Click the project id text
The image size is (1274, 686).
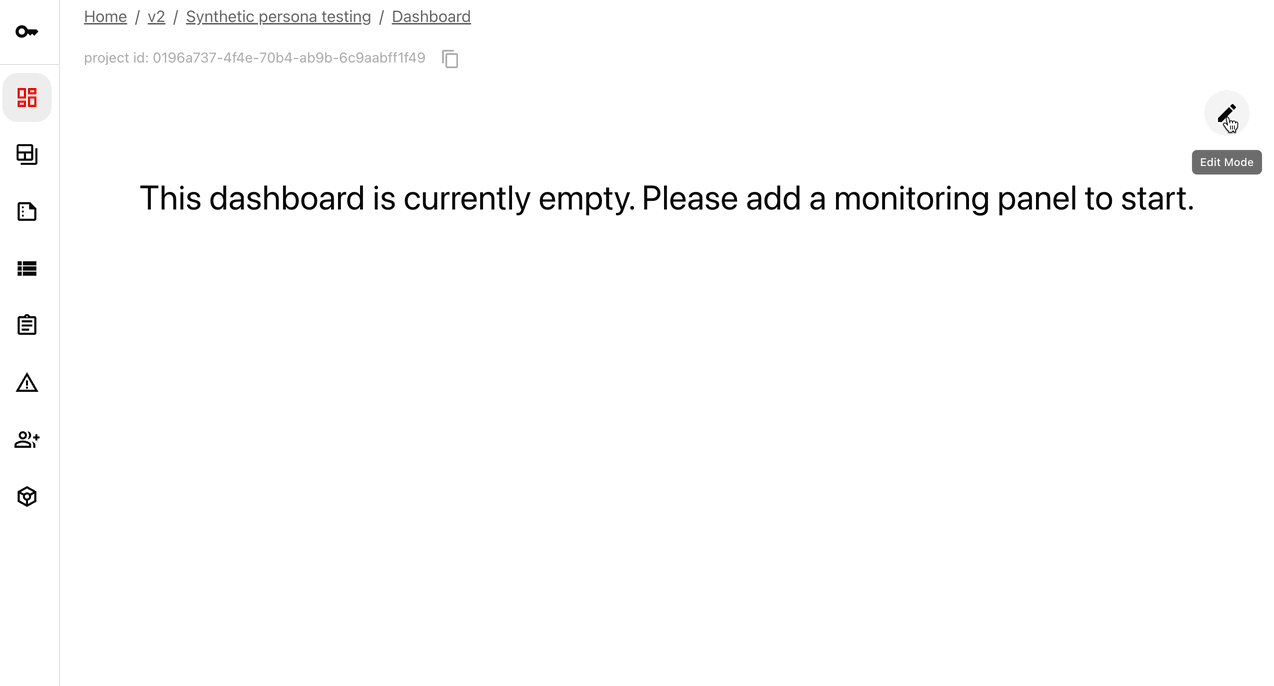pos(254,58)
